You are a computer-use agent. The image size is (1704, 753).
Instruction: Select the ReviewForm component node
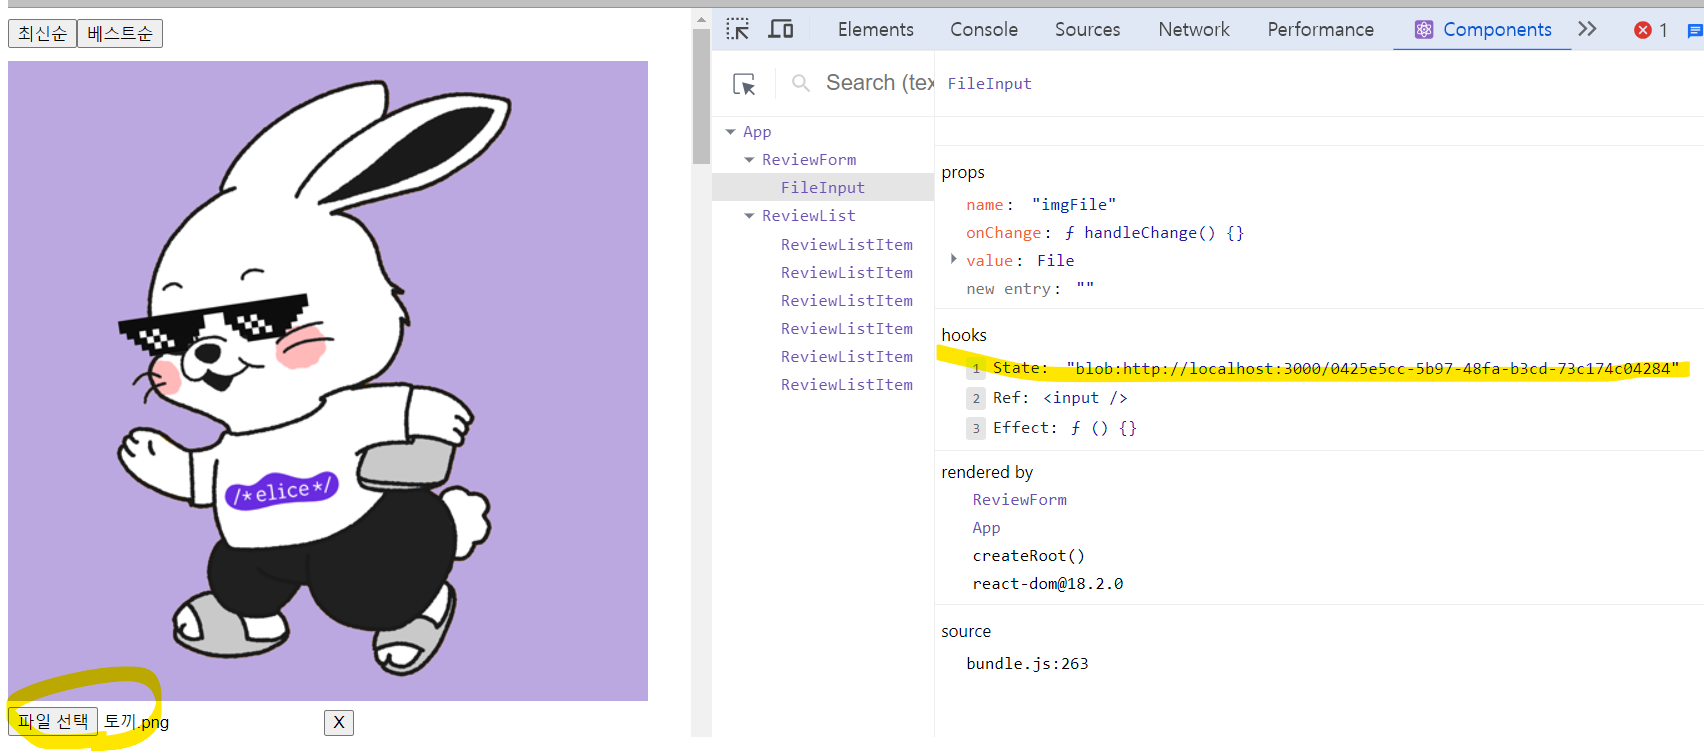tap(809, 160)
